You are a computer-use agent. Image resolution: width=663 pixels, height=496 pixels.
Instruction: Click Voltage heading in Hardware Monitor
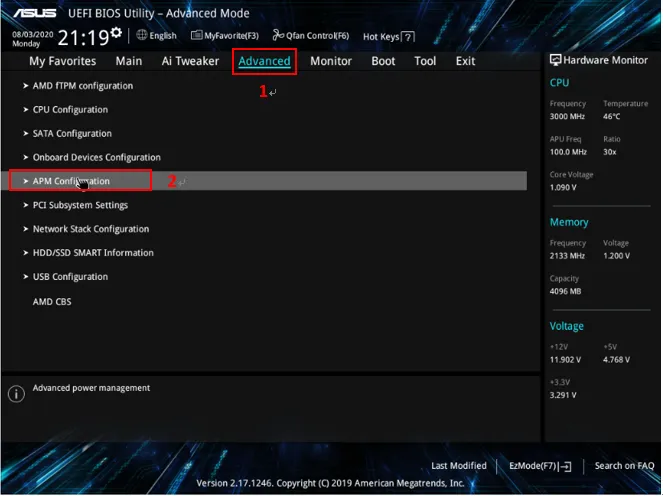567,326
